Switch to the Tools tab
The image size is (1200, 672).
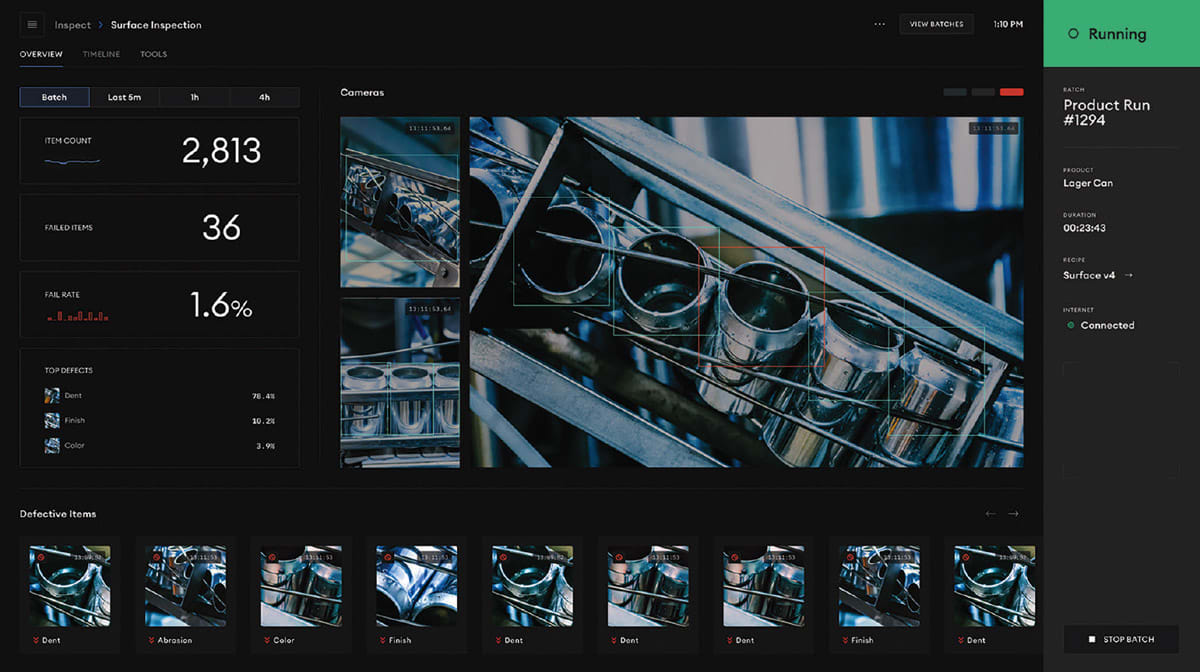coord(153,54)
